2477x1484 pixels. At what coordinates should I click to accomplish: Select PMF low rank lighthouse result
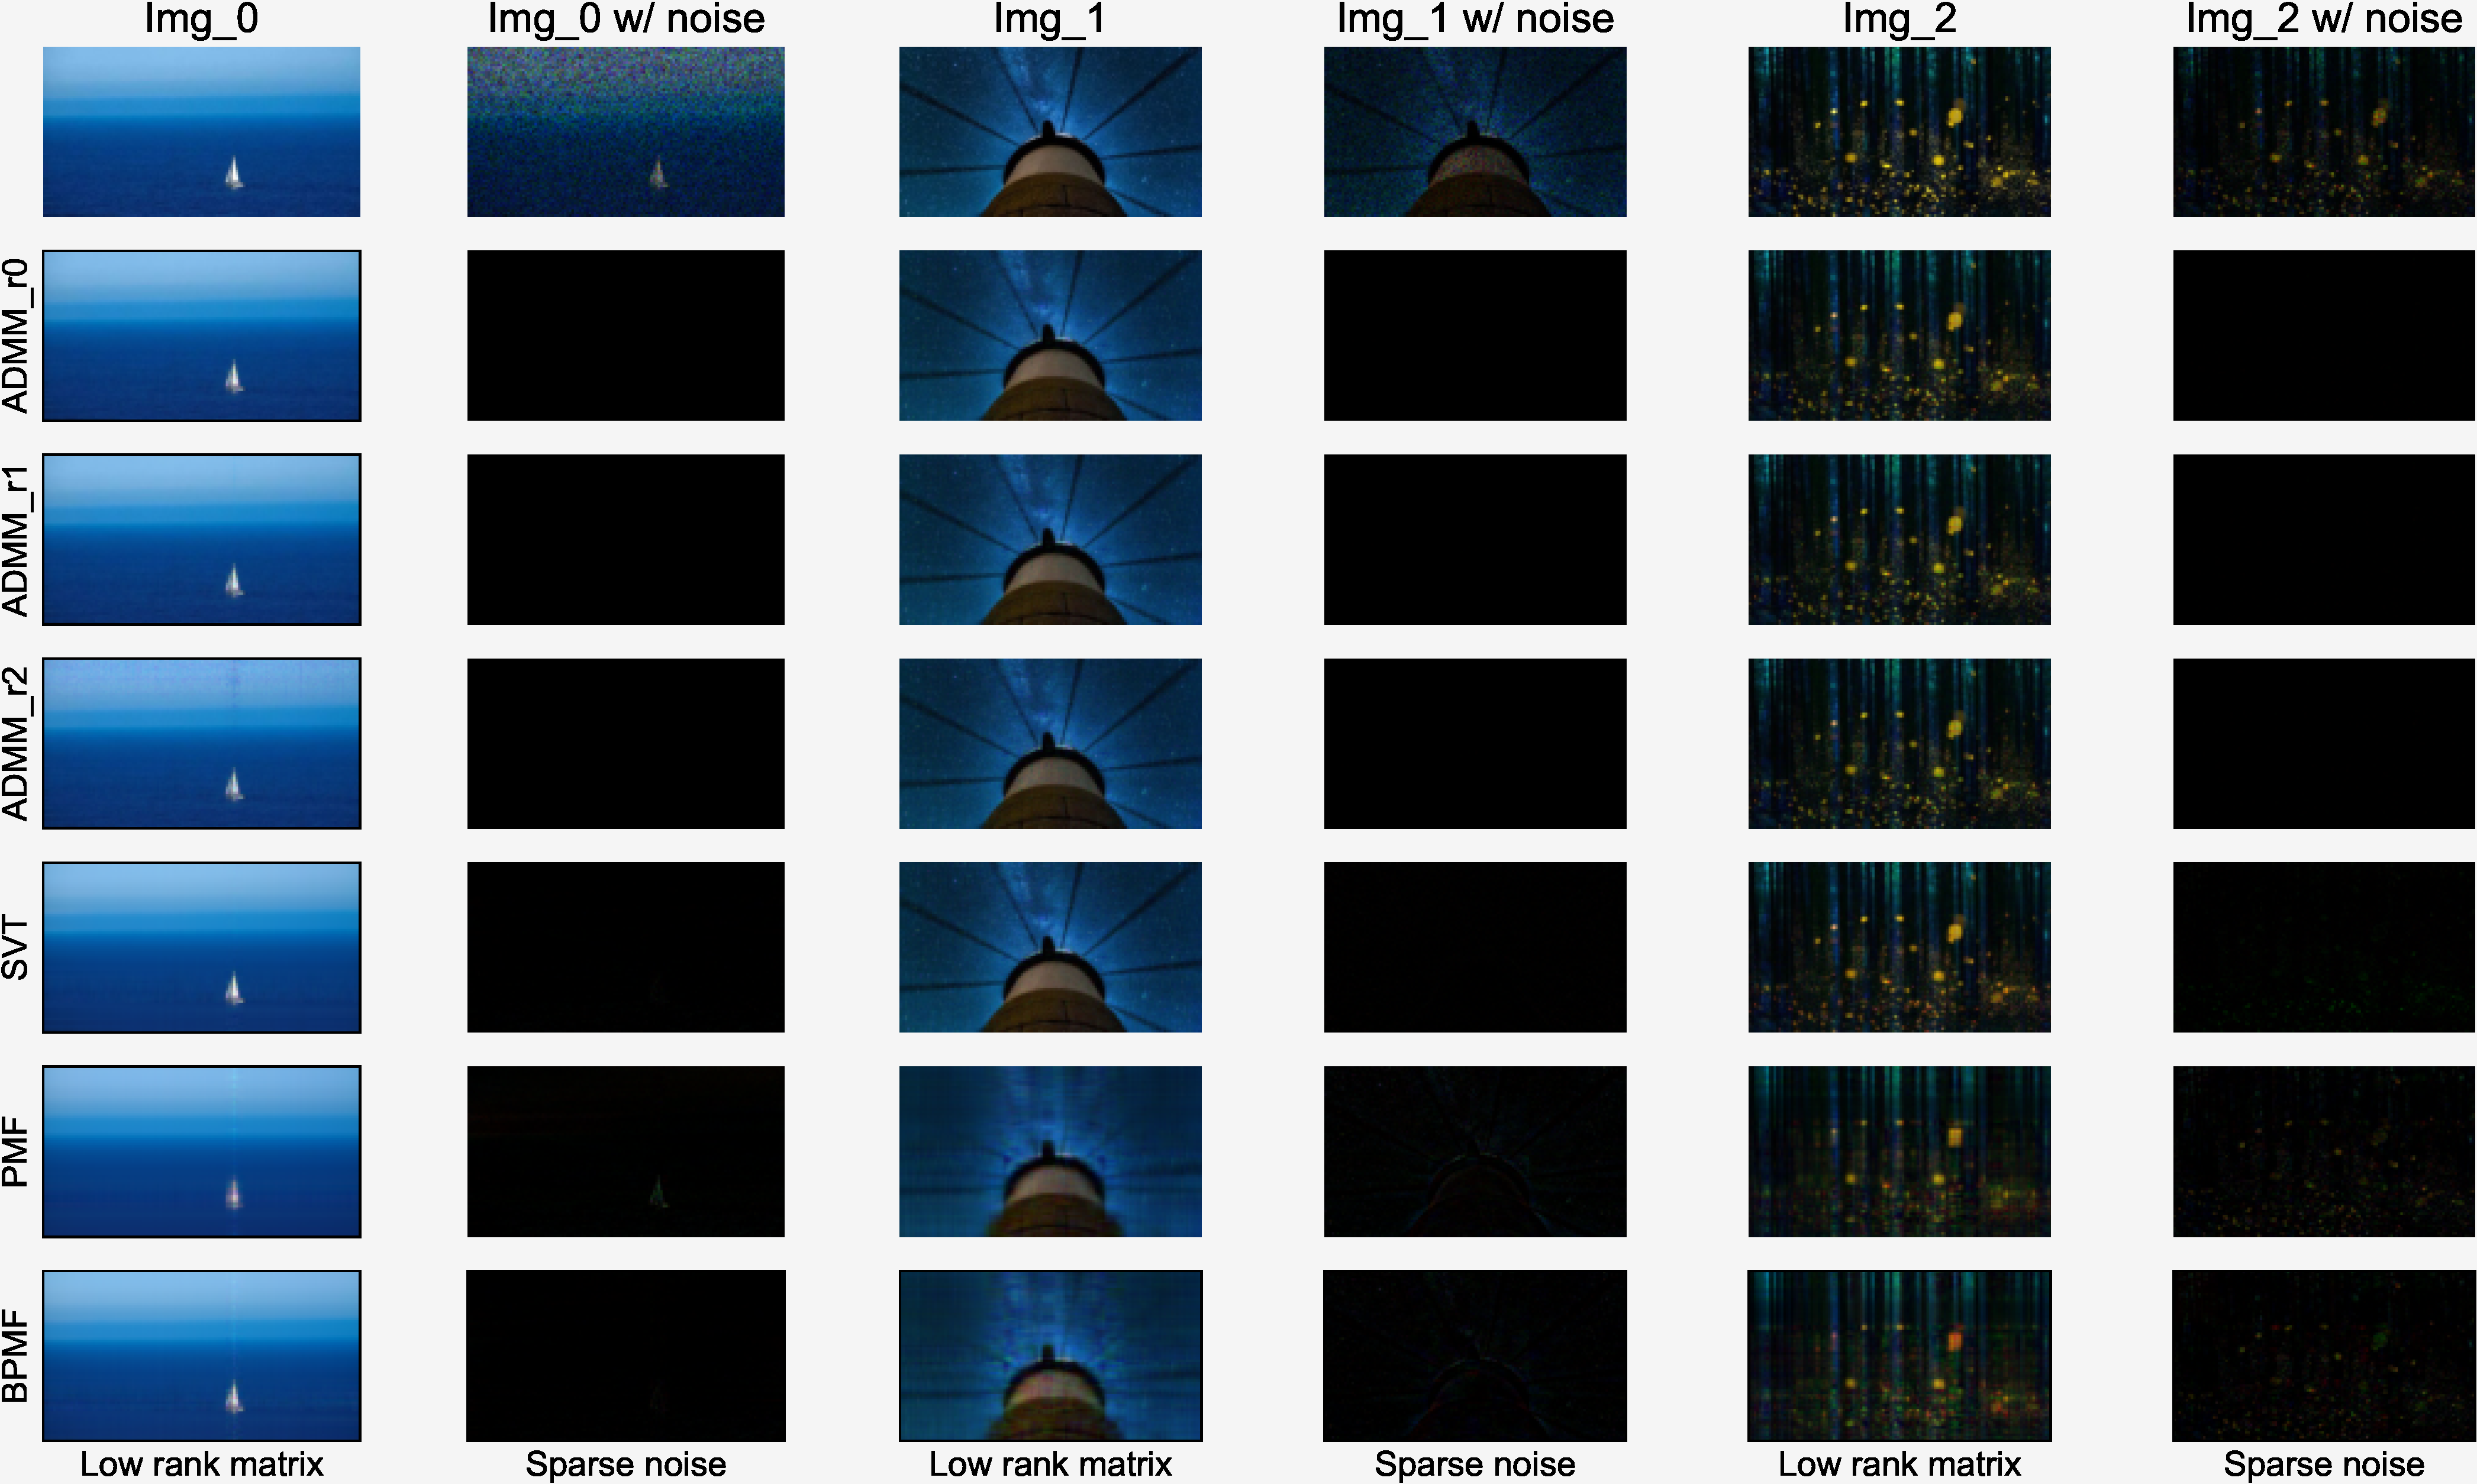(x=1050, y=1151)
